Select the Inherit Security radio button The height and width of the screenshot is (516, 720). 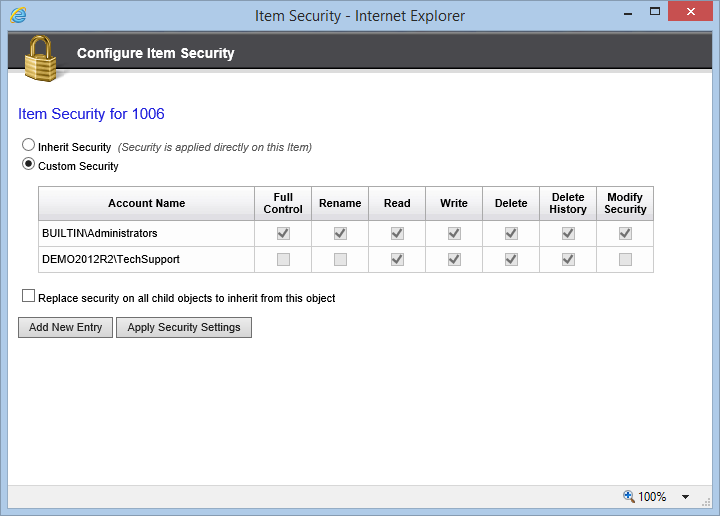(28, 145)
